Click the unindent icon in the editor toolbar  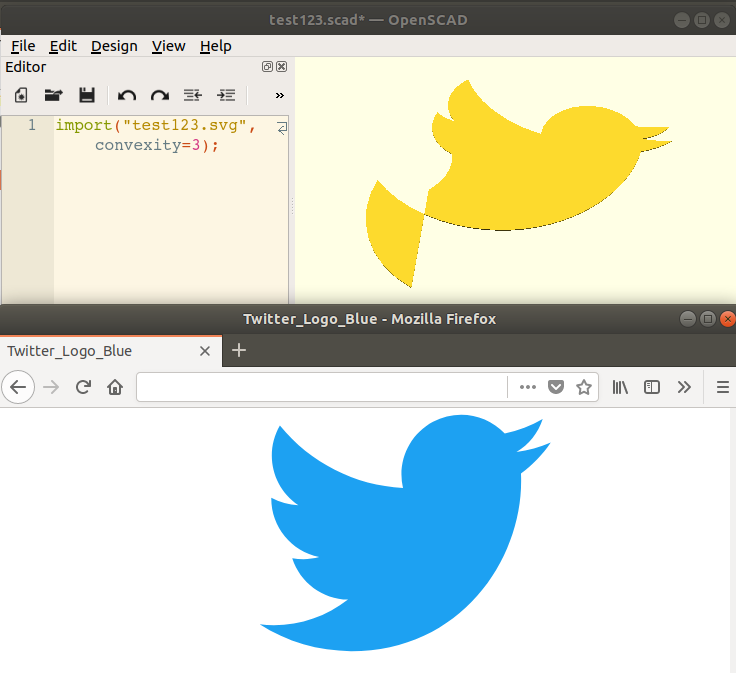click(192, 95)
